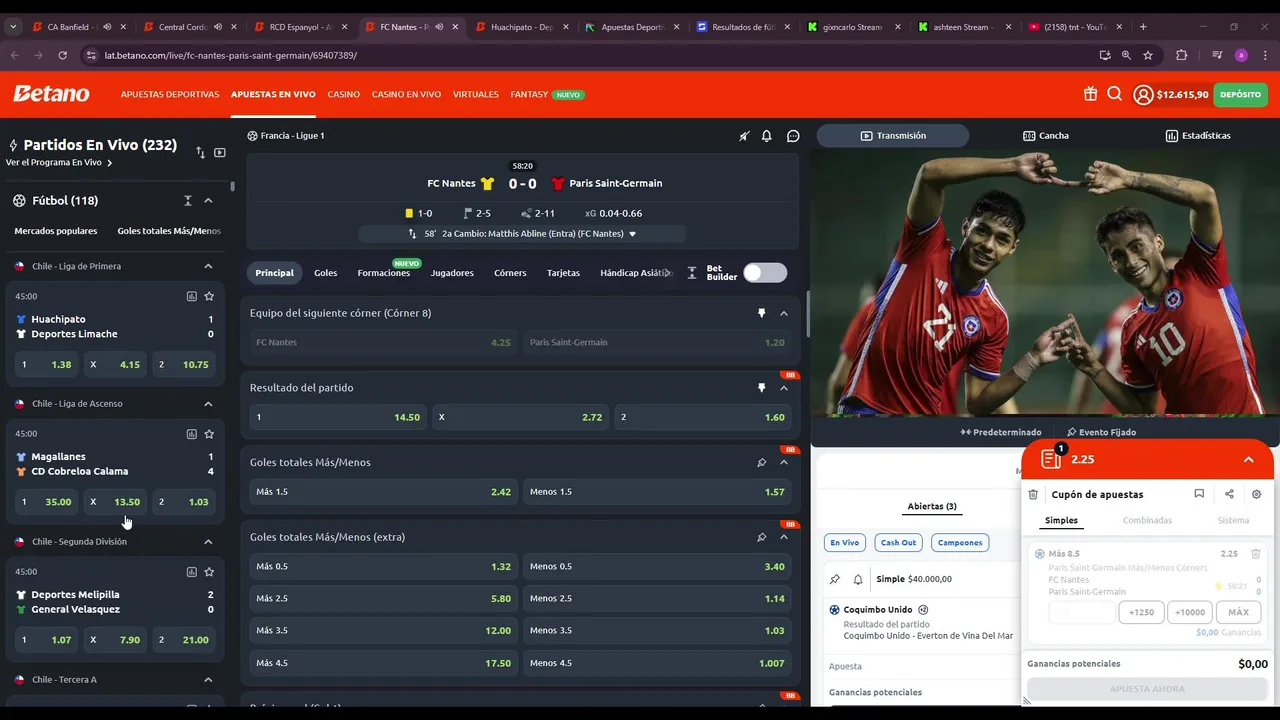Image resolution: width=1280 pixels, height=720 pixels.
Task: Favorite the Huachipato match with the star
Action: 209,296
